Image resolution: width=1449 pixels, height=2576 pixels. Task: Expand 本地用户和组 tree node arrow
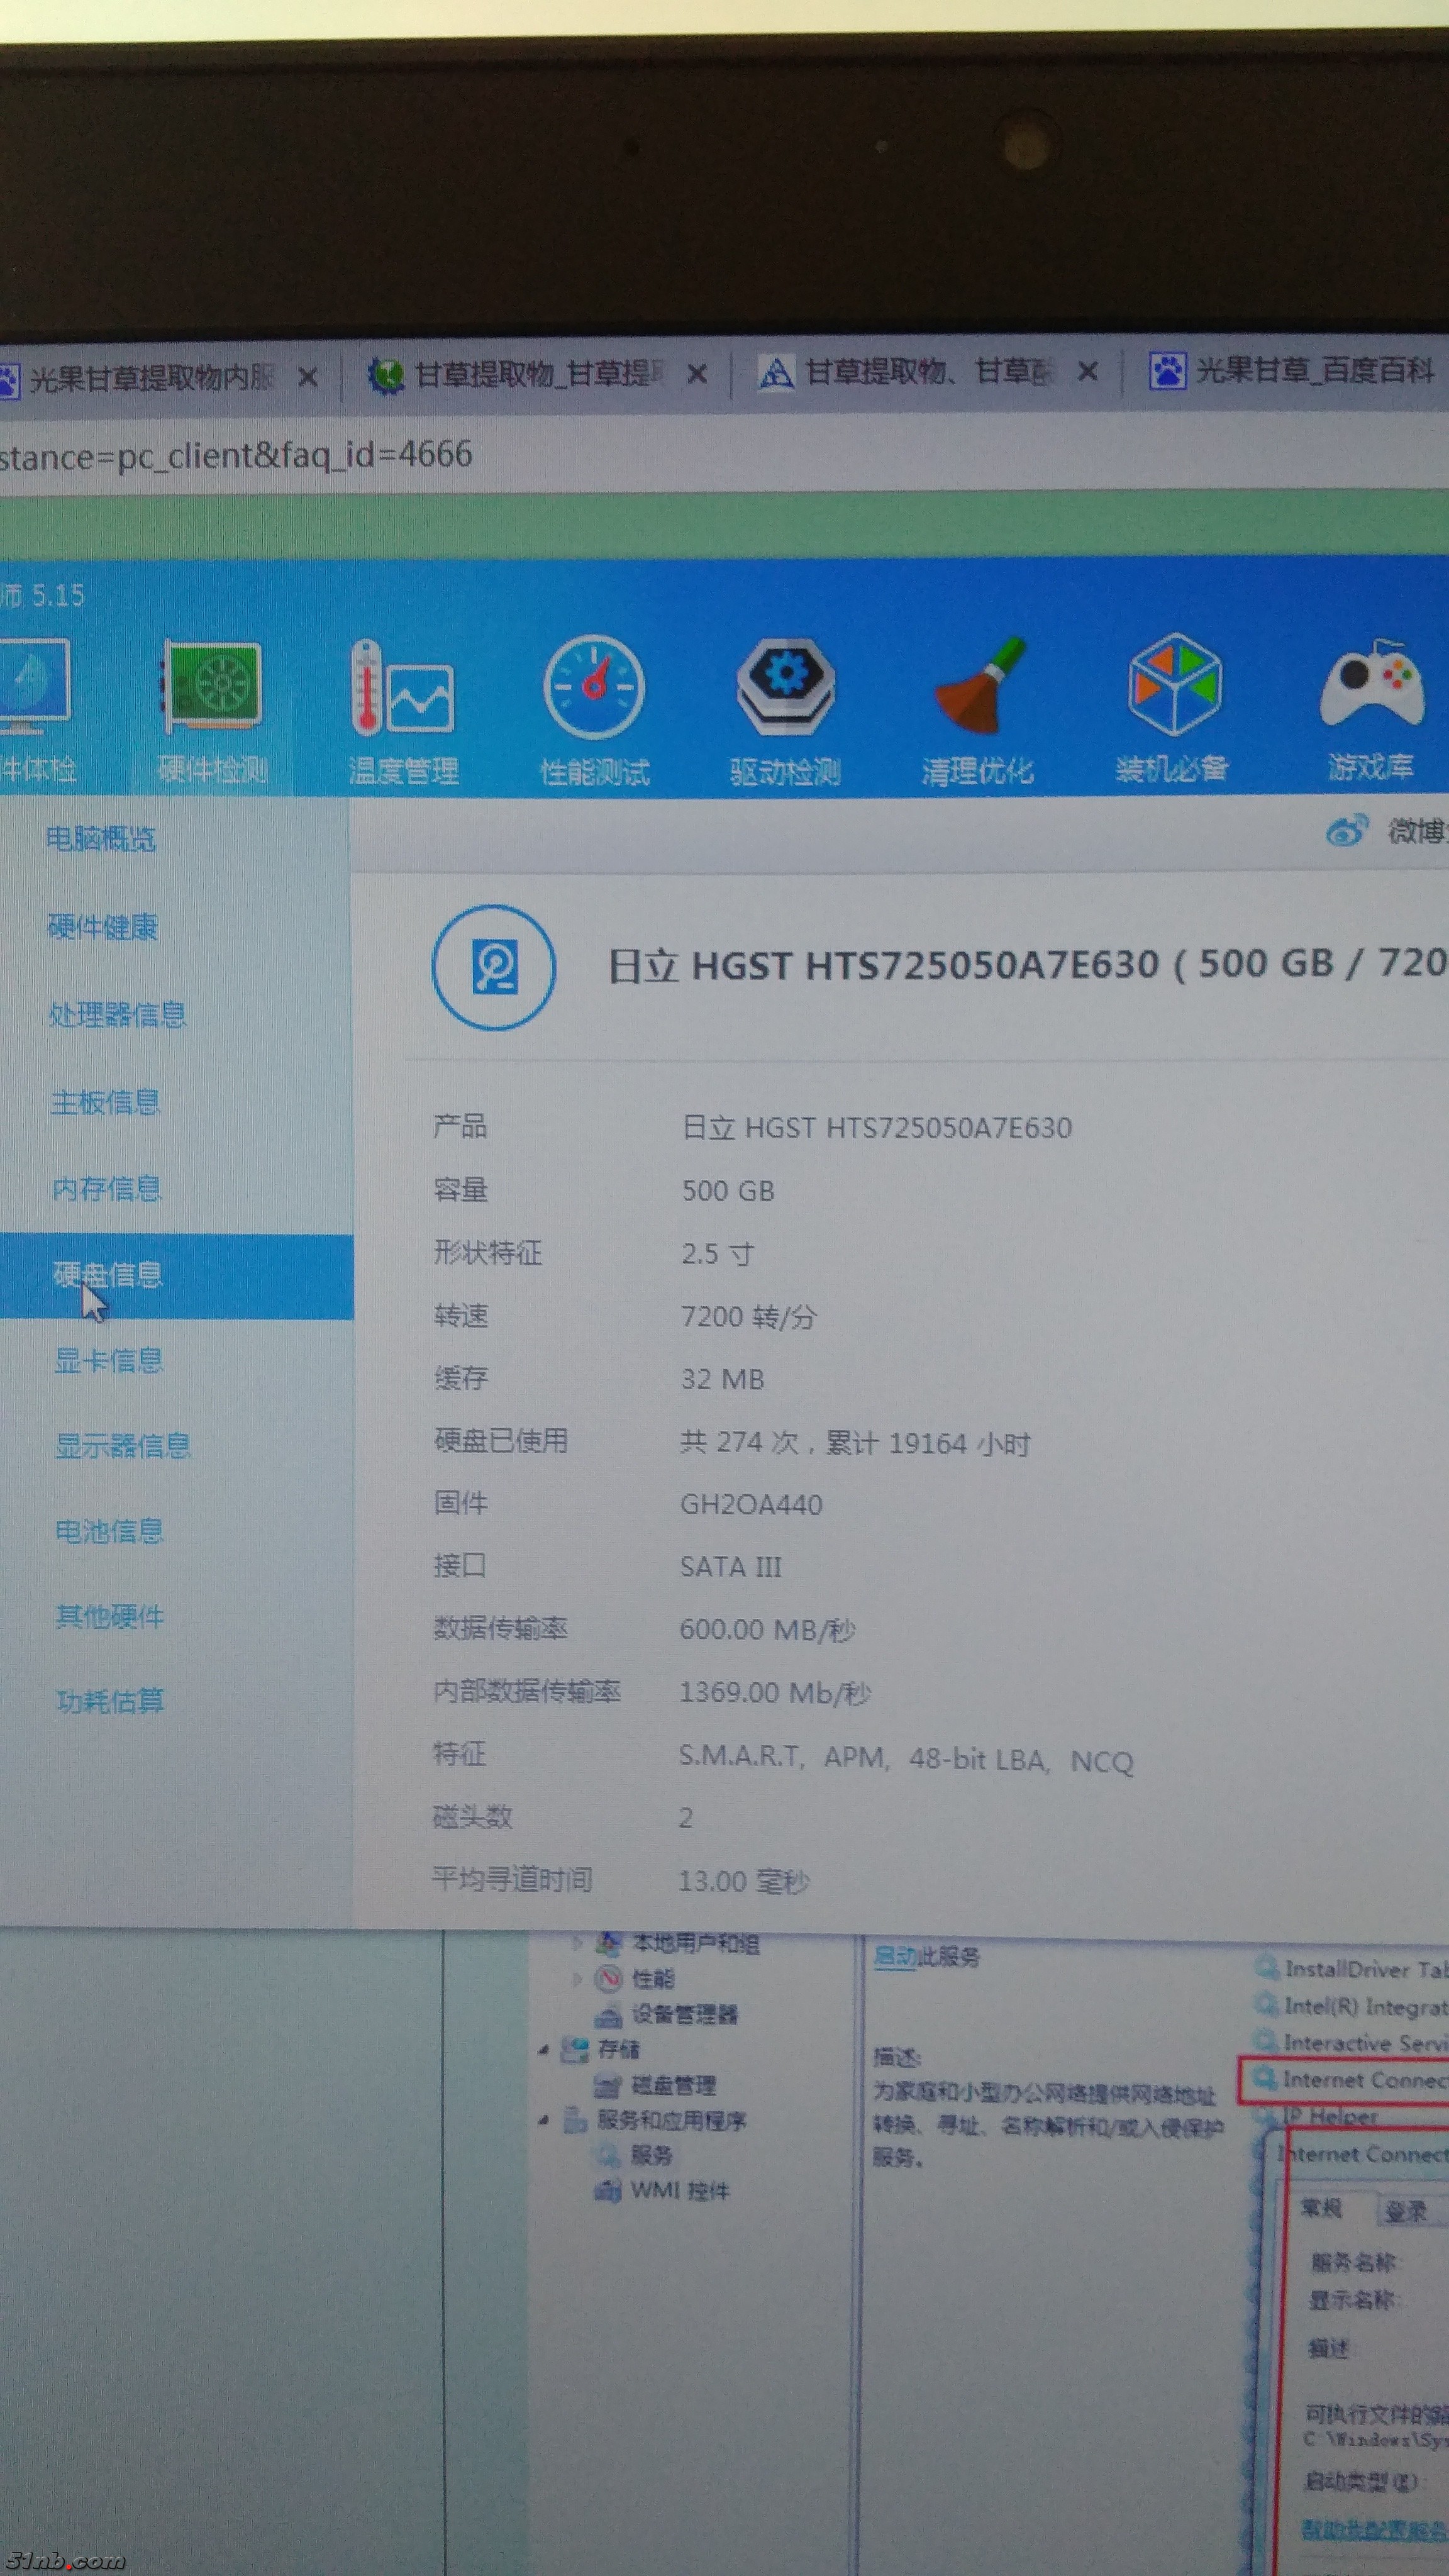pos(577,1943)
